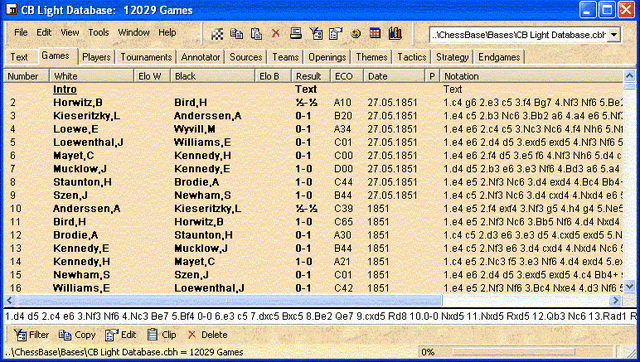Sort by the ECO column header
Screen dimensions: 640x362
347,76
